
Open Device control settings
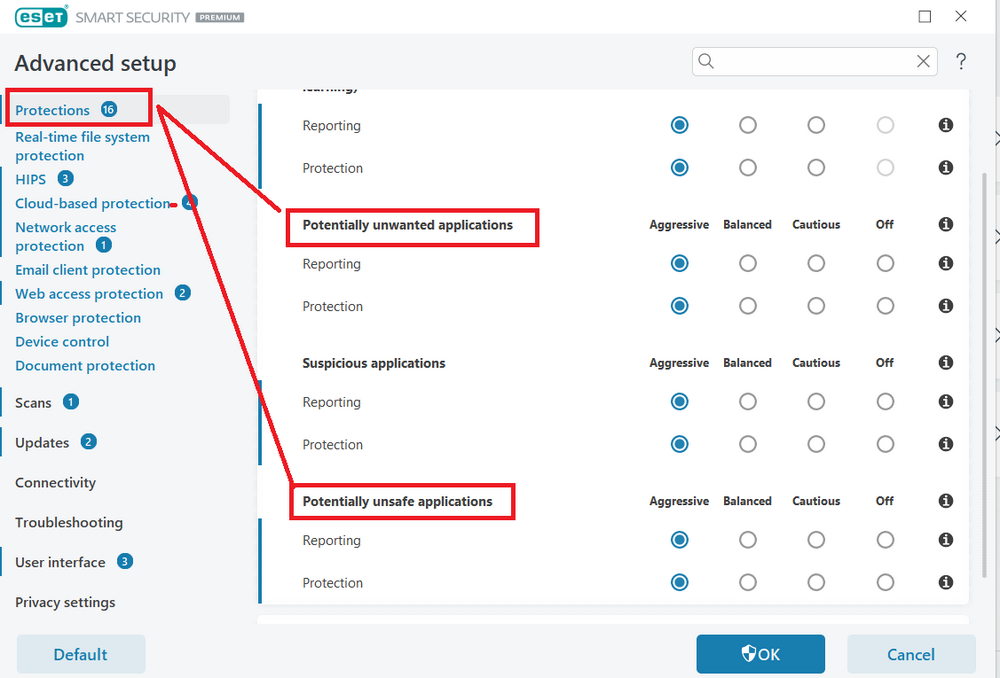[x=62, y=342]
